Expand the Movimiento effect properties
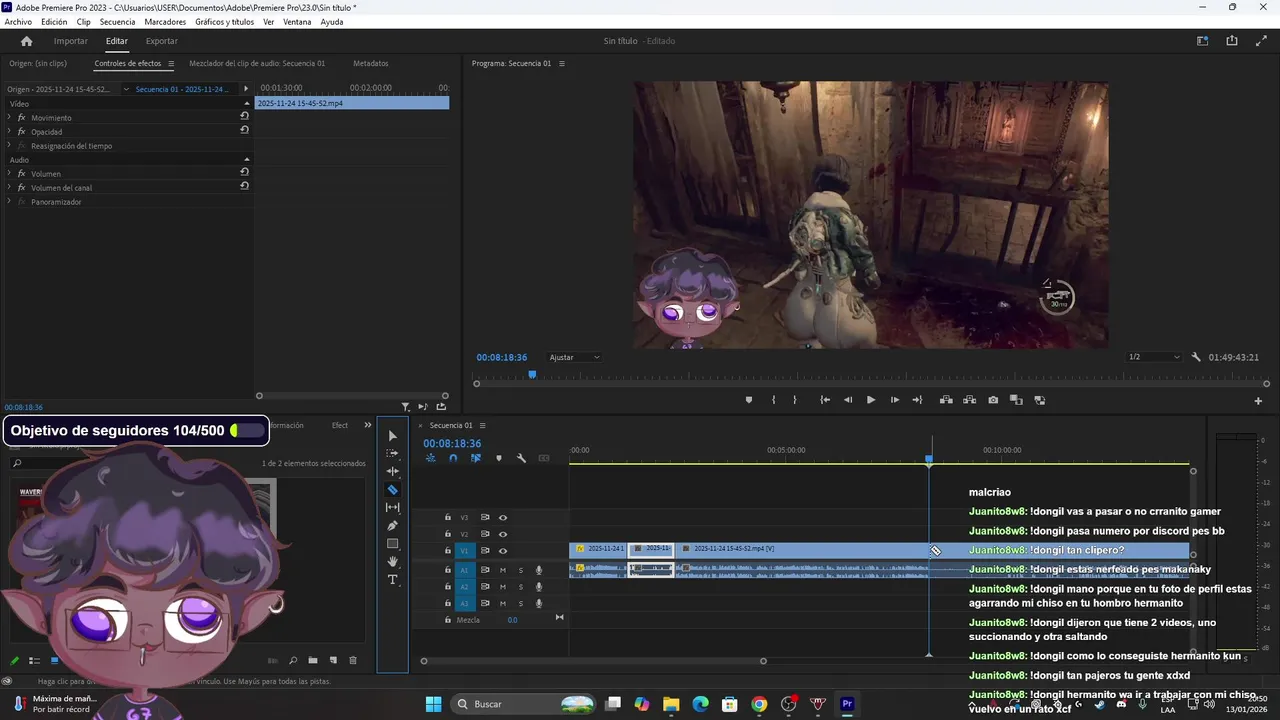Image resolution: width=1280 pixels, height=720 pixels. click(x=9, y=117)
